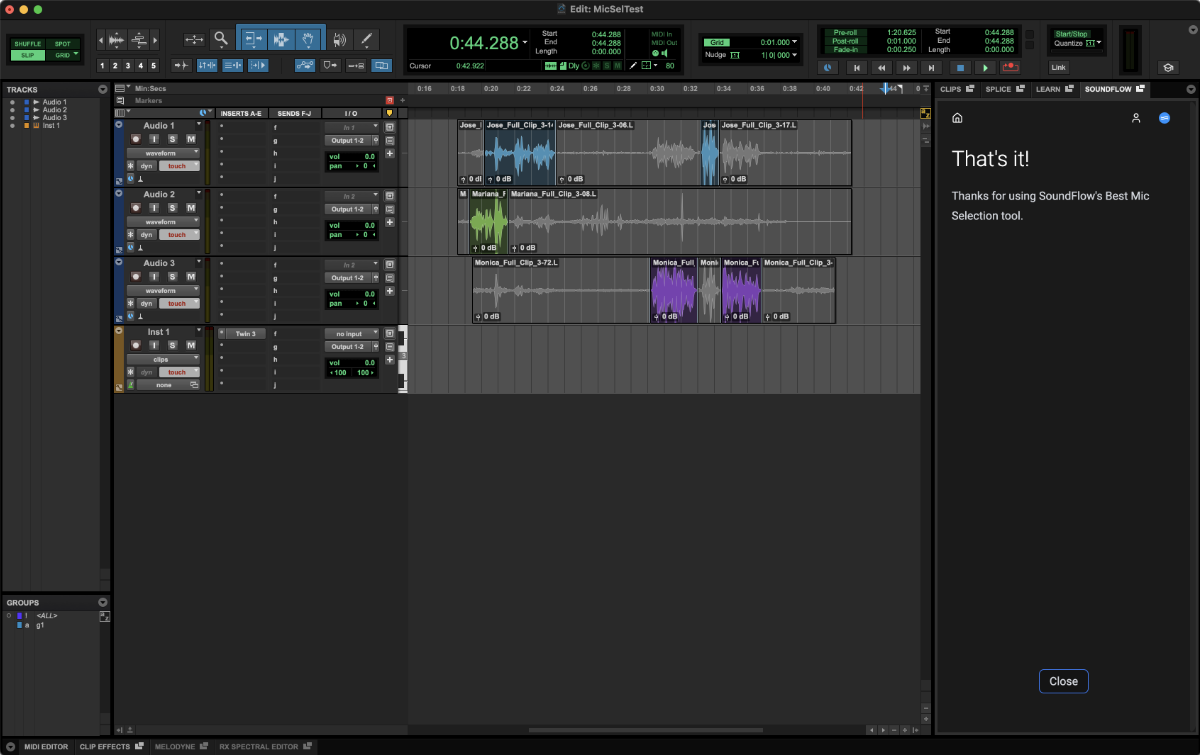
Task: Enable Spot edit mode
Action: coord(63,44)
